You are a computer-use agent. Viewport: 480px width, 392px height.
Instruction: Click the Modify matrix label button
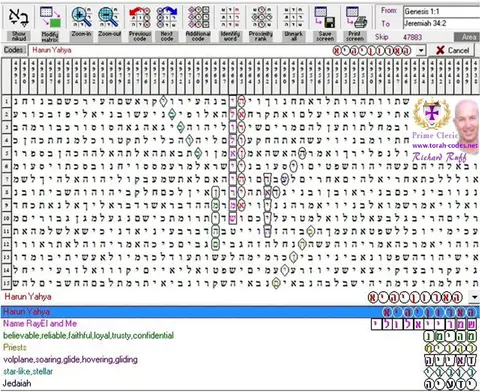click(50, 36)
